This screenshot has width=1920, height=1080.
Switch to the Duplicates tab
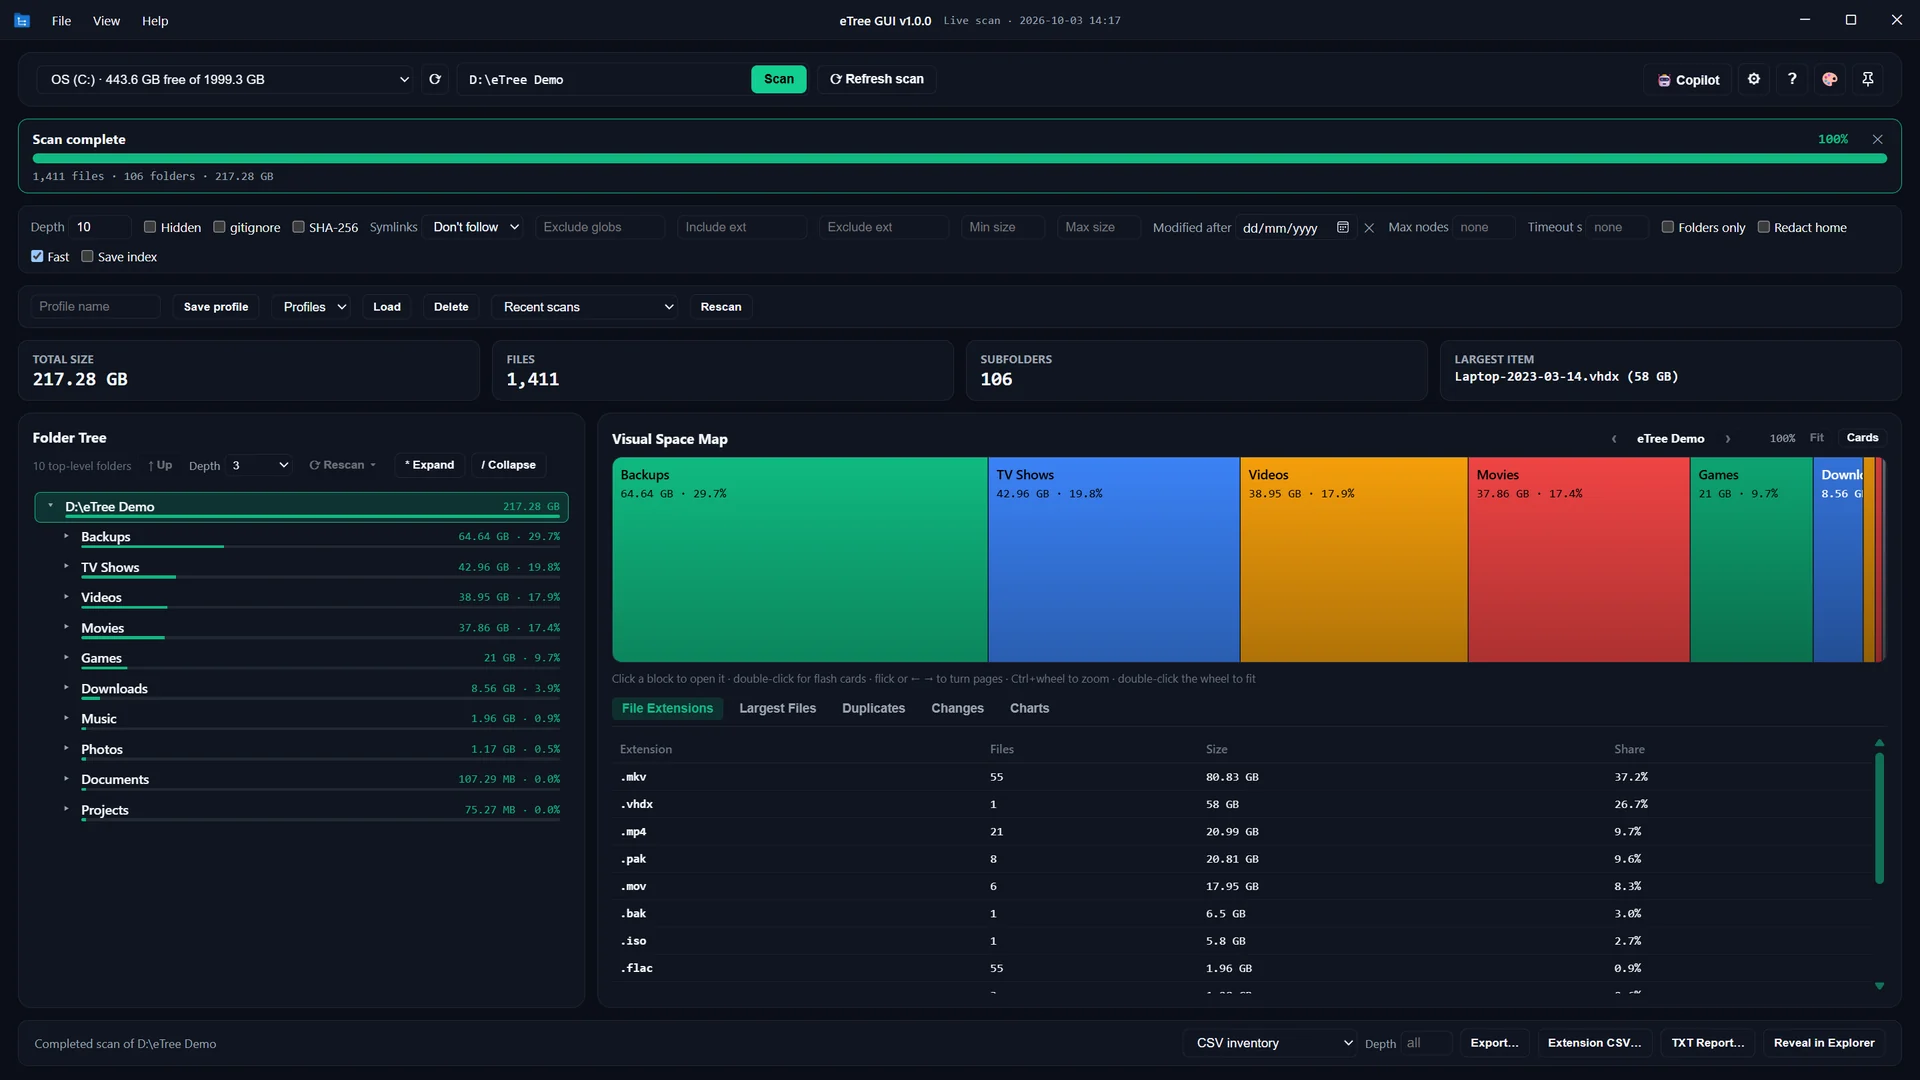(x=873, y=708)
